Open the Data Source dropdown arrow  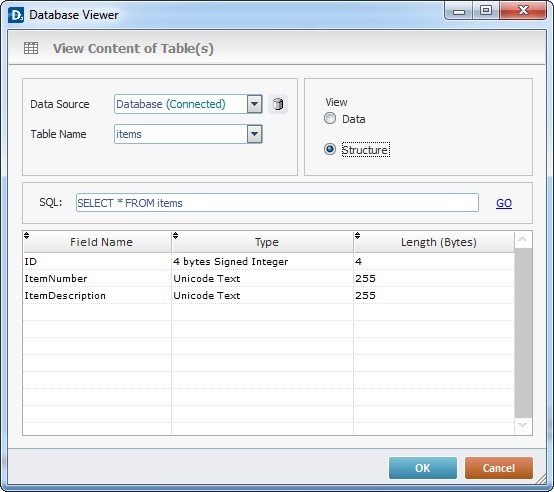point(254,104)
